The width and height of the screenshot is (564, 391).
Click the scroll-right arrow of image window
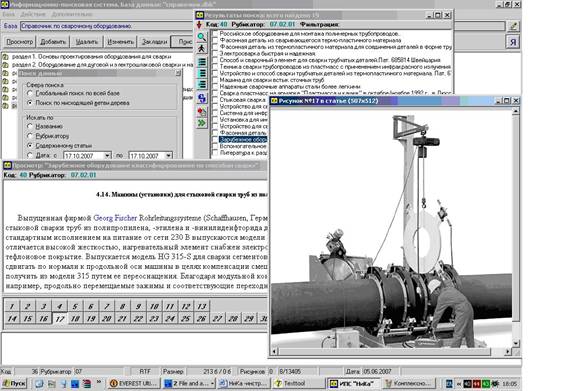point(508,351)
